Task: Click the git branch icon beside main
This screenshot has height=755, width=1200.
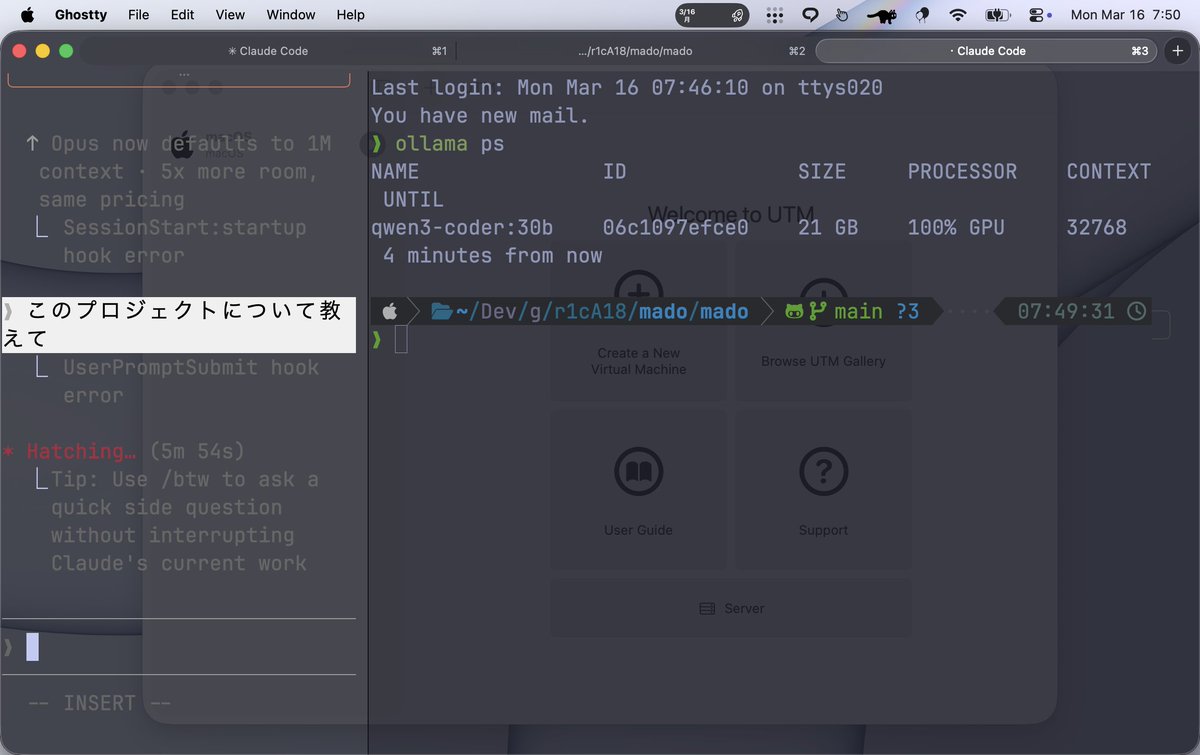Action: [818, 312]
